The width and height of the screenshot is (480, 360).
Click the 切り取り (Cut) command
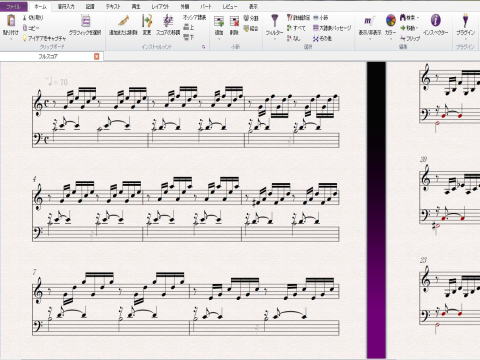(33, 18)
